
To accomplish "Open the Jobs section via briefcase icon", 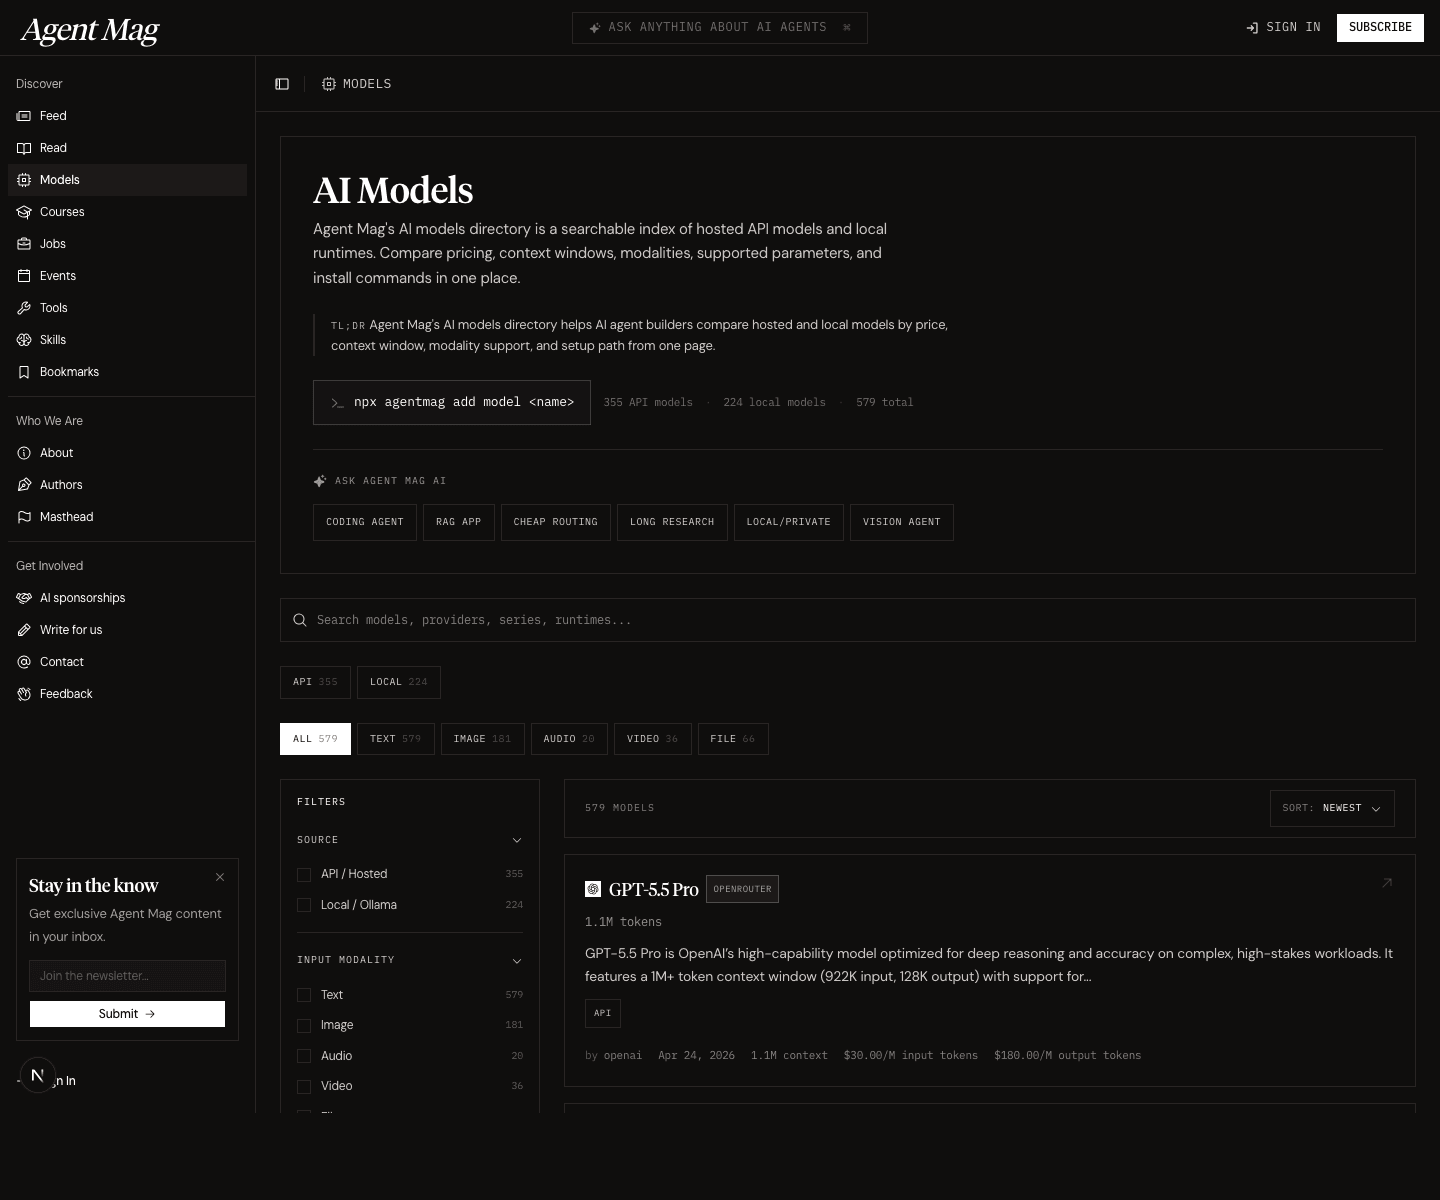I will coord(24,244).
